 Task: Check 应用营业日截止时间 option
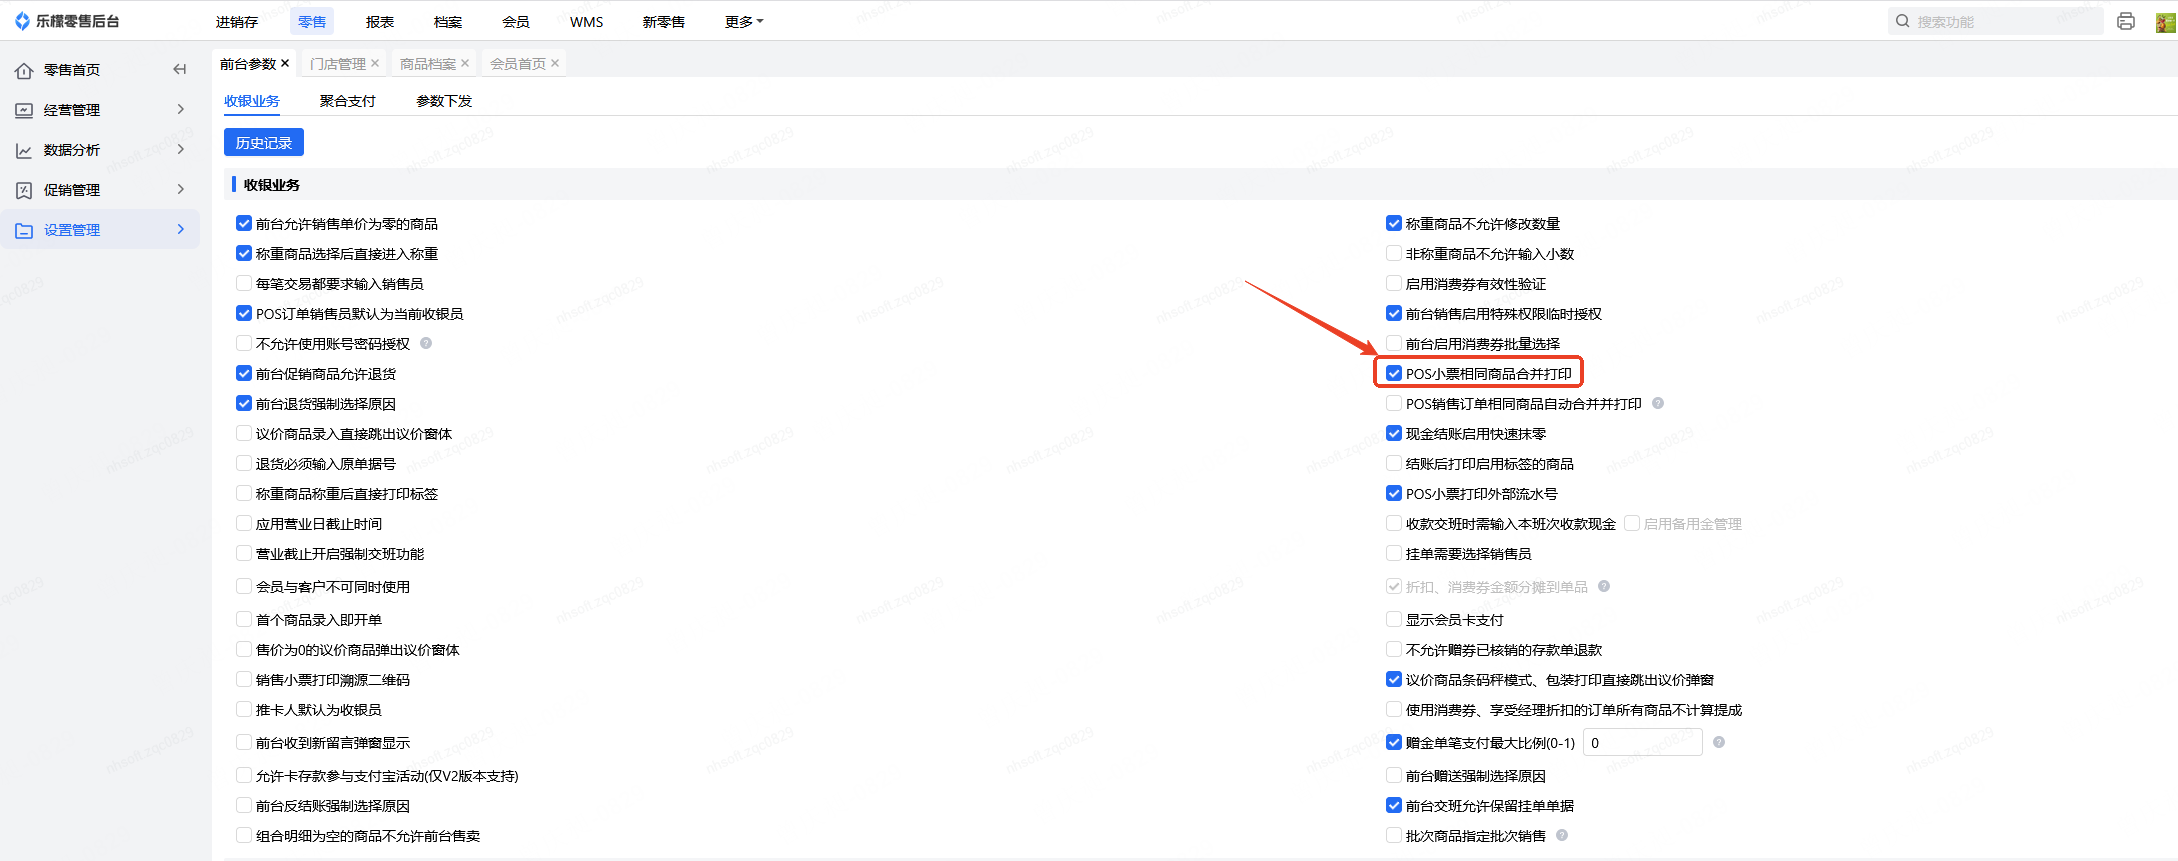pyautogui.click(x=244, y=523)
